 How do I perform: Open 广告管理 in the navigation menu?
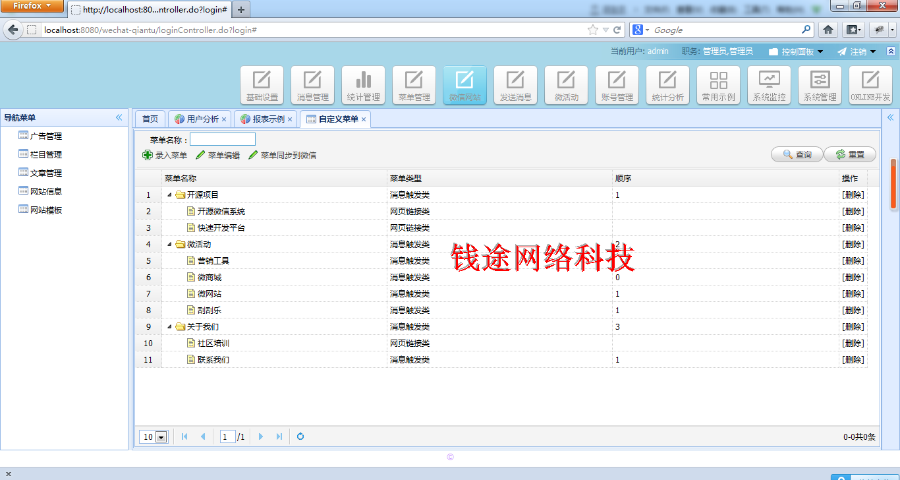click(x=40, y=136)
